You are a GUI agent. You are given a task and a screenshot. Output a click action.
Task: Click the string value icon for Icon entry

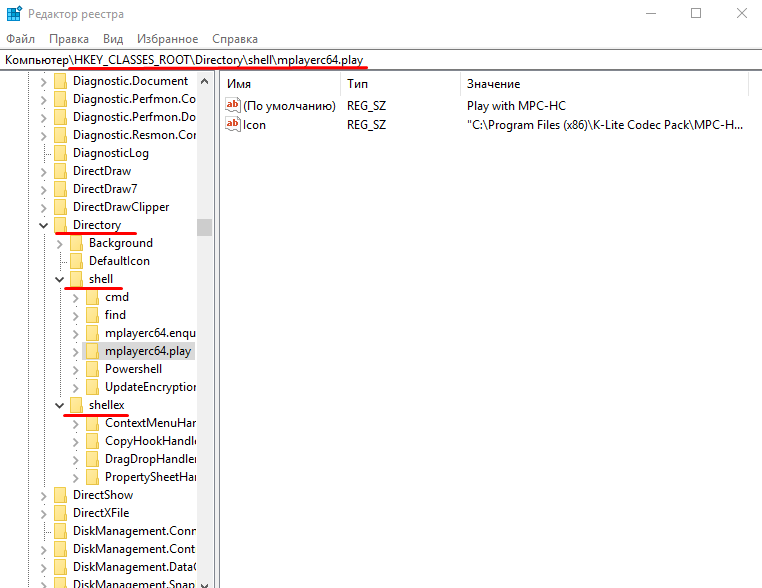pyautogui.click(x=233, y=125)
